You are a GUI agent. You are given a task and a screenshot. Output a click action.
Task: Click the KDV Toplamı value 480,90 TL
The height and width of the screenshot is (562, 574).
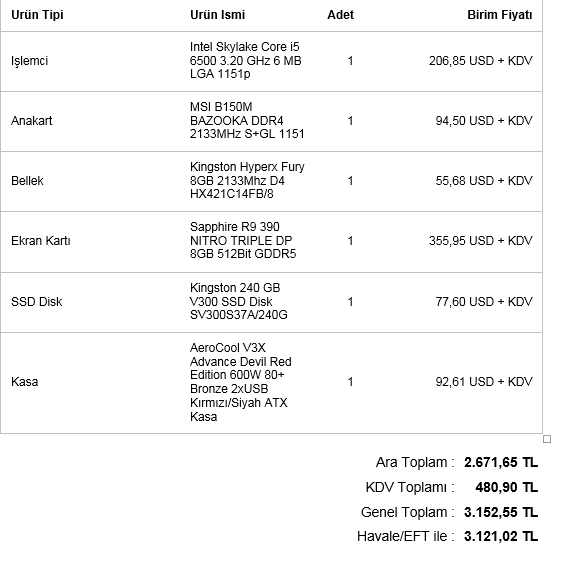pyautogui.click(x=507, y=487)
